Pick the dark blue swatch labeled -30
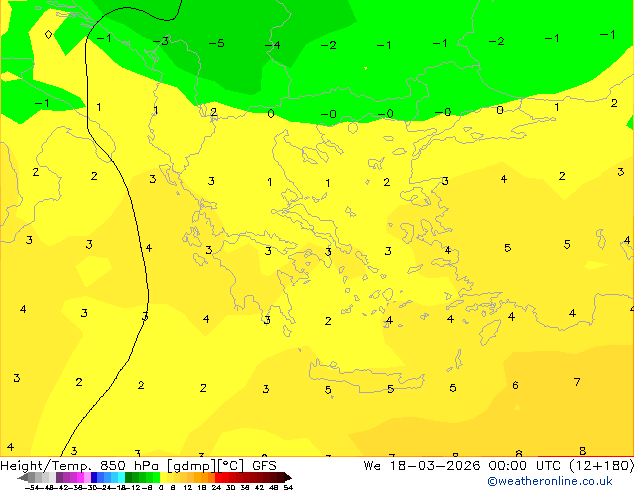The image size is (634, 490). tap(94, 477)
